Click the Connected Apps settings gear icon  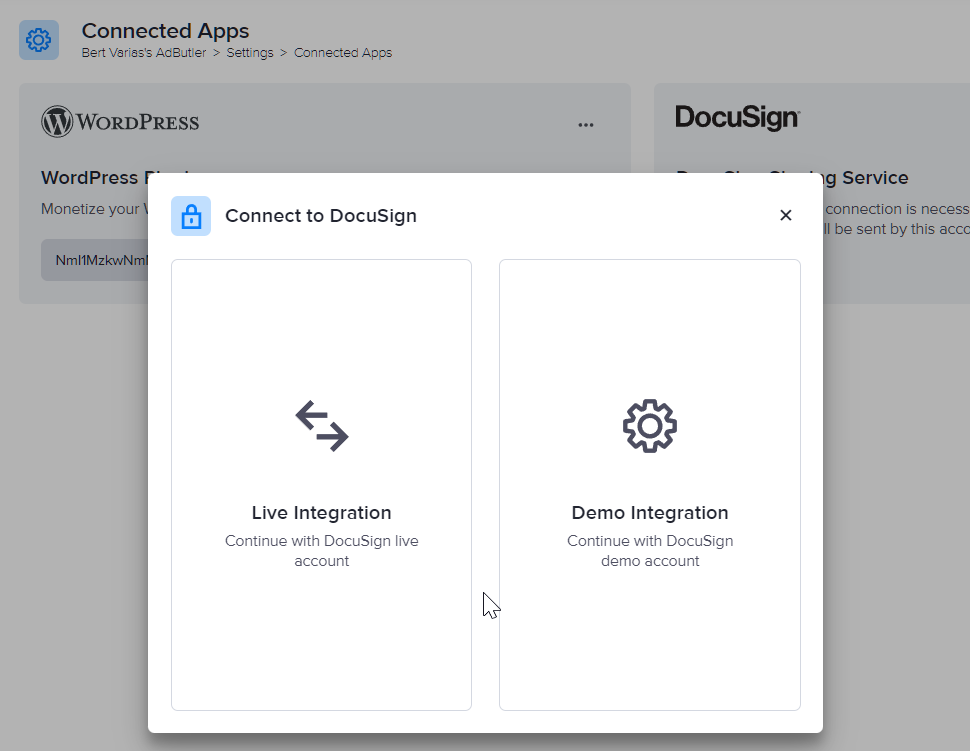pos(39,40)
